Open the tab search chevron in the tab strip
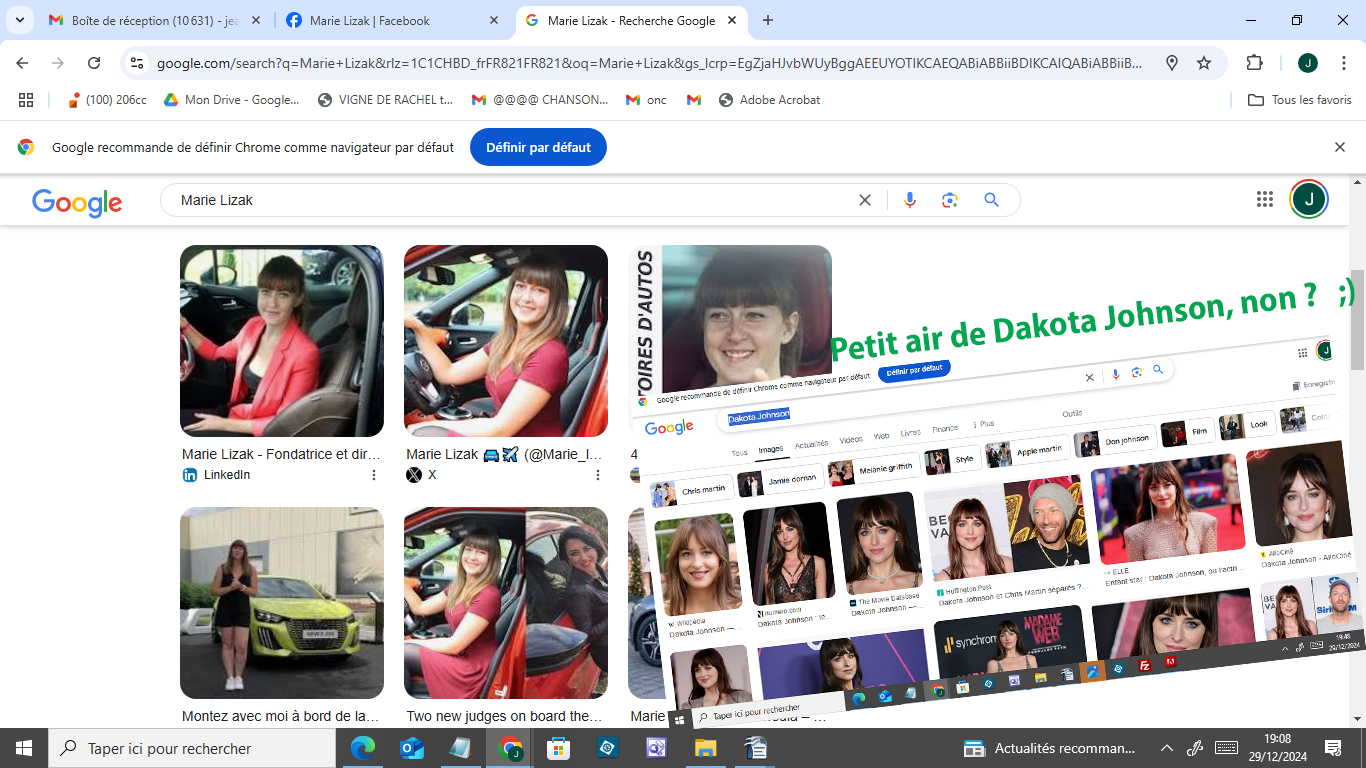This screenshot has height=768, width=1366. [x=21, y=20]
